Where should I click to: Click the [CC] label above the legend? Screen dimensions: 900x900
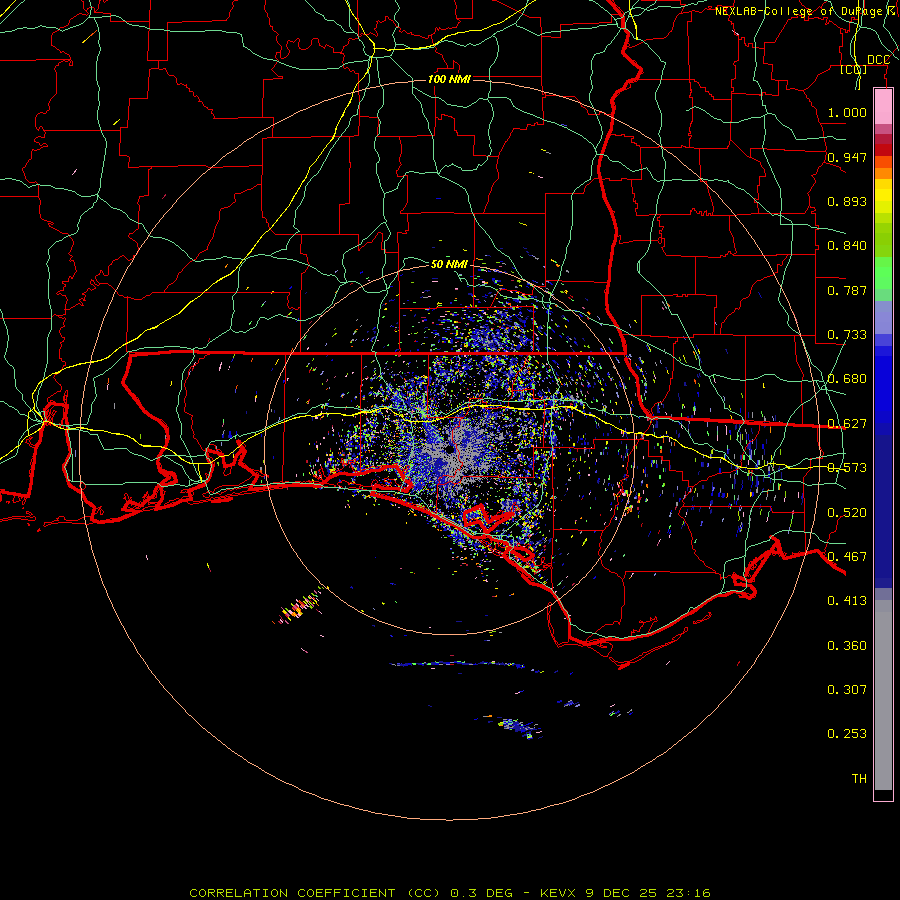coord(854,69)
